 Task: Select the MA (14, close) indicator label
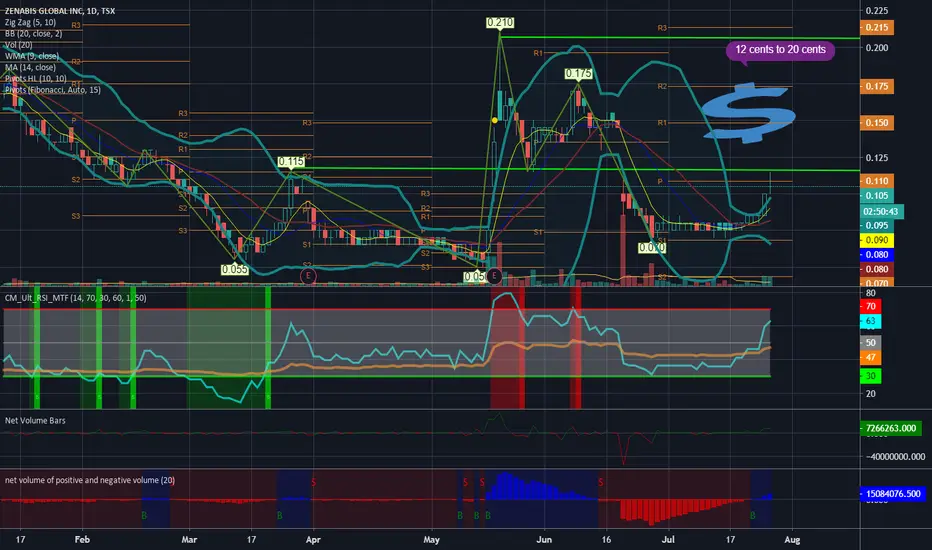[x=30, y=67]
